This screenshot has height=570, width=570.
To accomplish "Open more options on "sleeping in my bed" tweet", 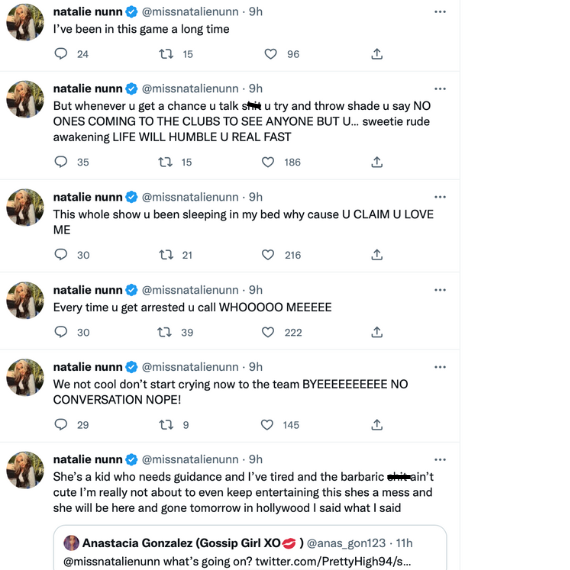I will pyautogui.click(x=440, y=197).
